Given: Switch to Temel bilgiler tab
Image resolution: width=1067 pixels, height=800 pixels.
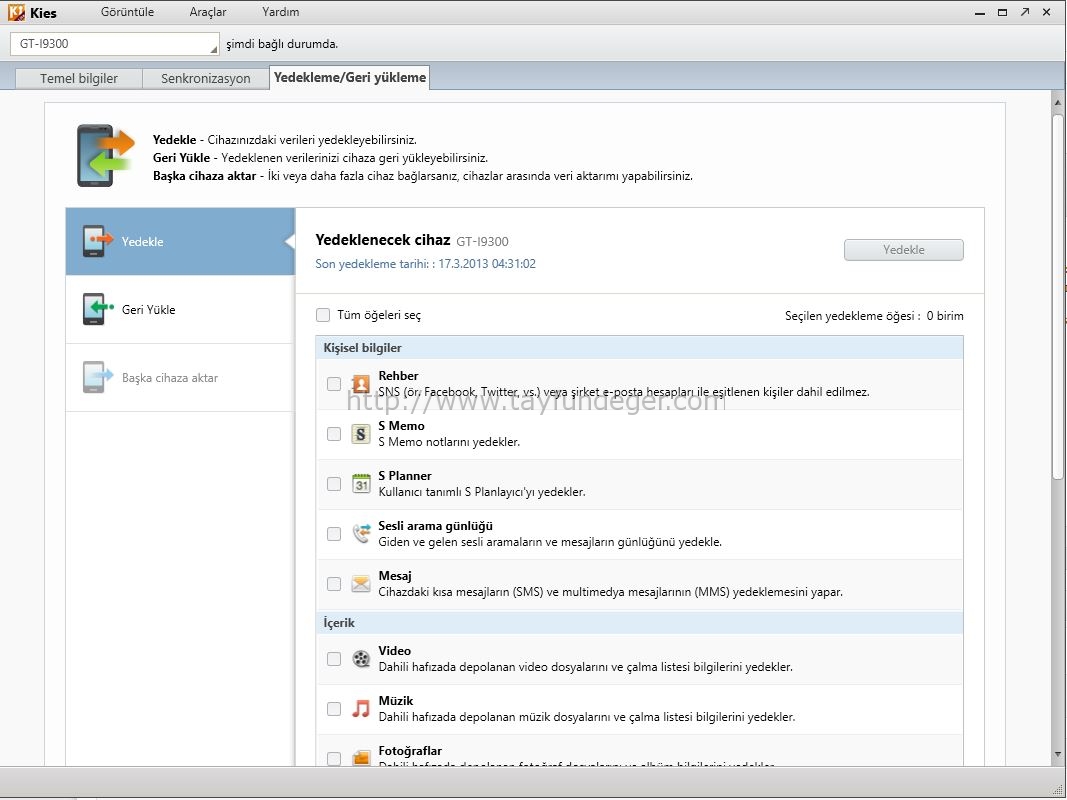Looking at the screenshot, I should coord(79,78).
